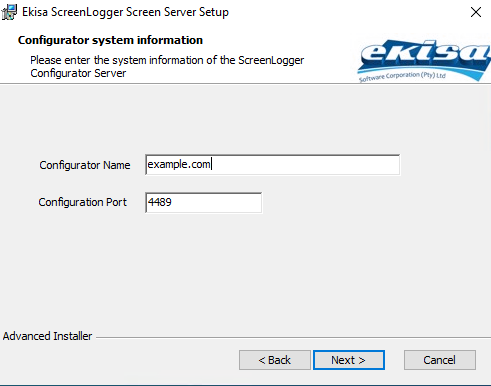Viewport: 491px width, 386px height.
Task: Click the Configurator system information heading
Action: coord(110,40)
